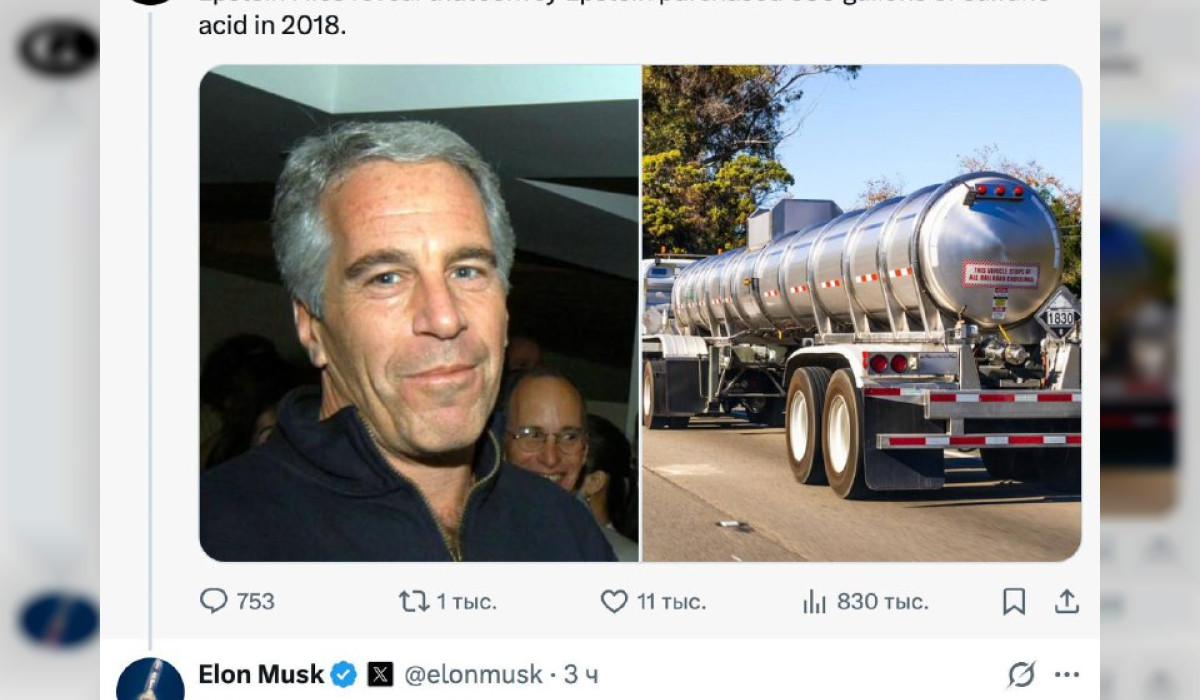Click the reply speech bubble icon
1200x700 pixels.
pyautogui.click(x=214, y=601)
